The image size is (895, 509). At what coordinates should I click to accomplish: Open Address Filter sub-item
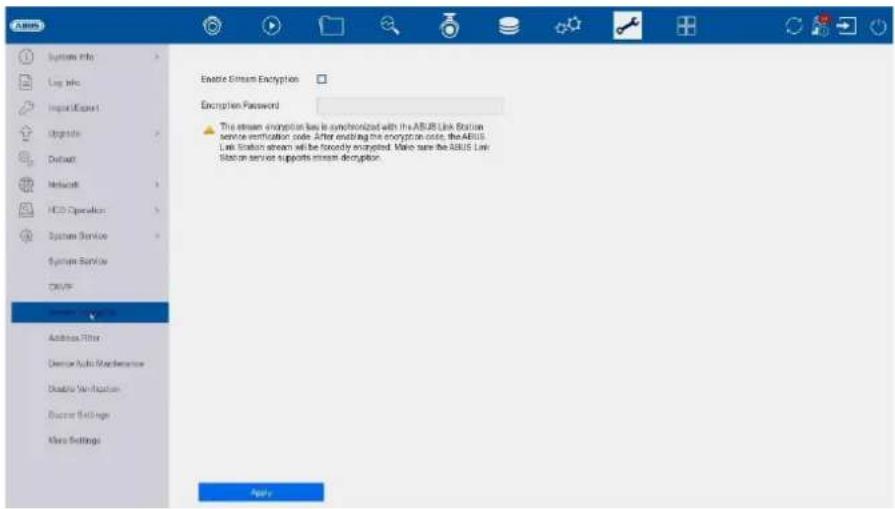click(x=74, y=338)
